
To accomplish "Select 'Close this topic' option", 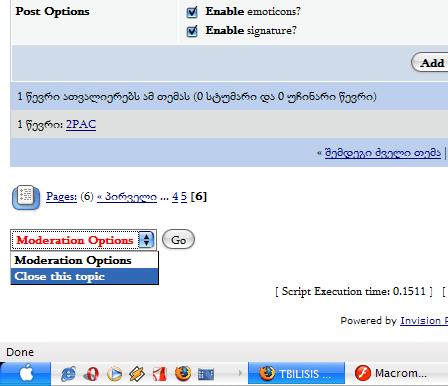I will pos(85,276).
